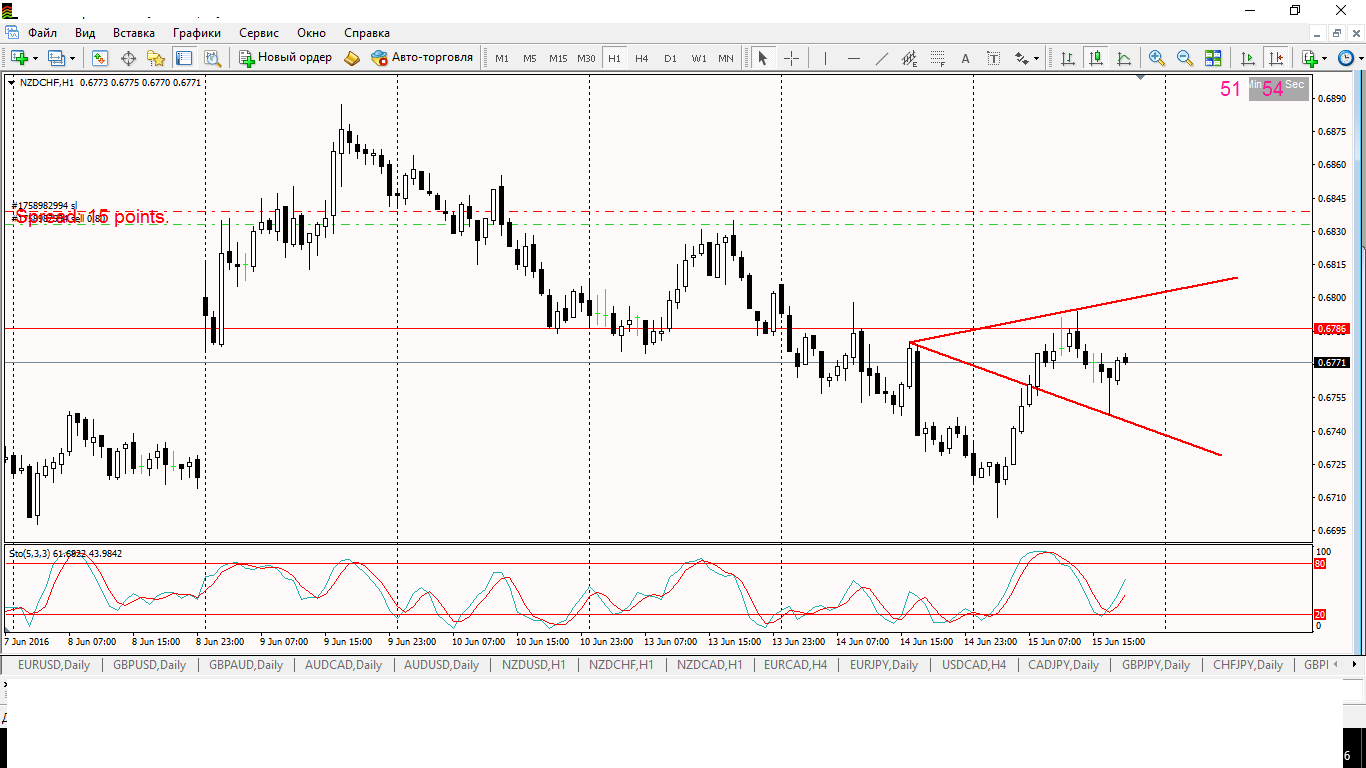Open the Data Window crosshair icon
1366x768 pixels.
pyautogui.click(x=128, y=58)
